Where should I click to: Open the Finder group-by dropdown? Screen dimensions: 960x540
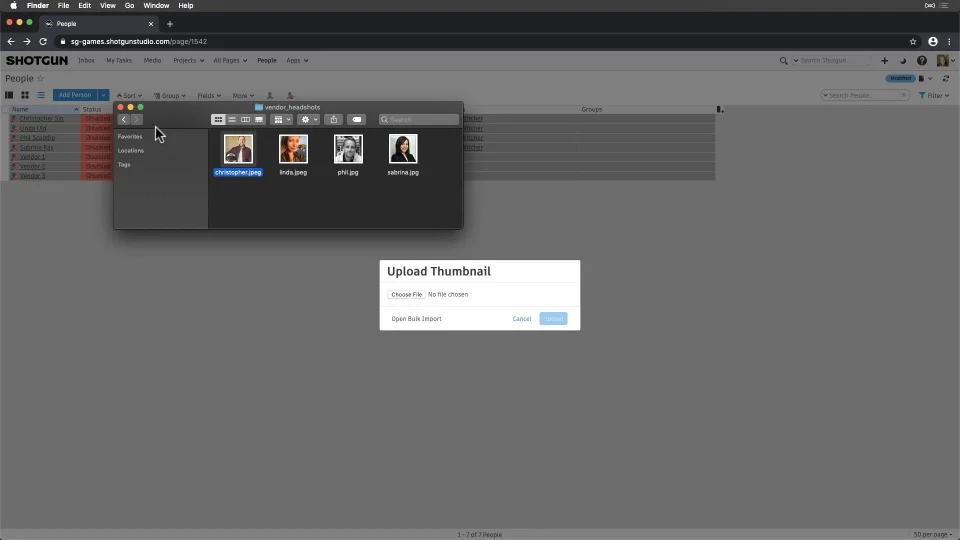[282, 119]
